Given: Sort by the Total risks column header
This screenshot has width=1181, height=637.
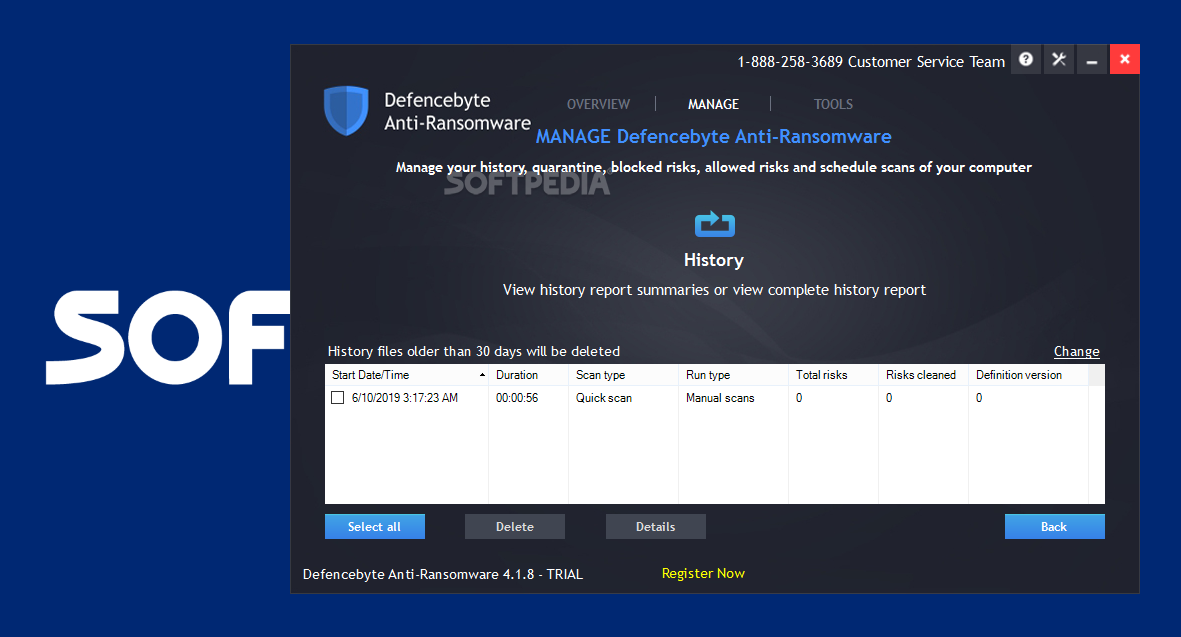Looking at the screenshot, I should [x=834, y=375].
